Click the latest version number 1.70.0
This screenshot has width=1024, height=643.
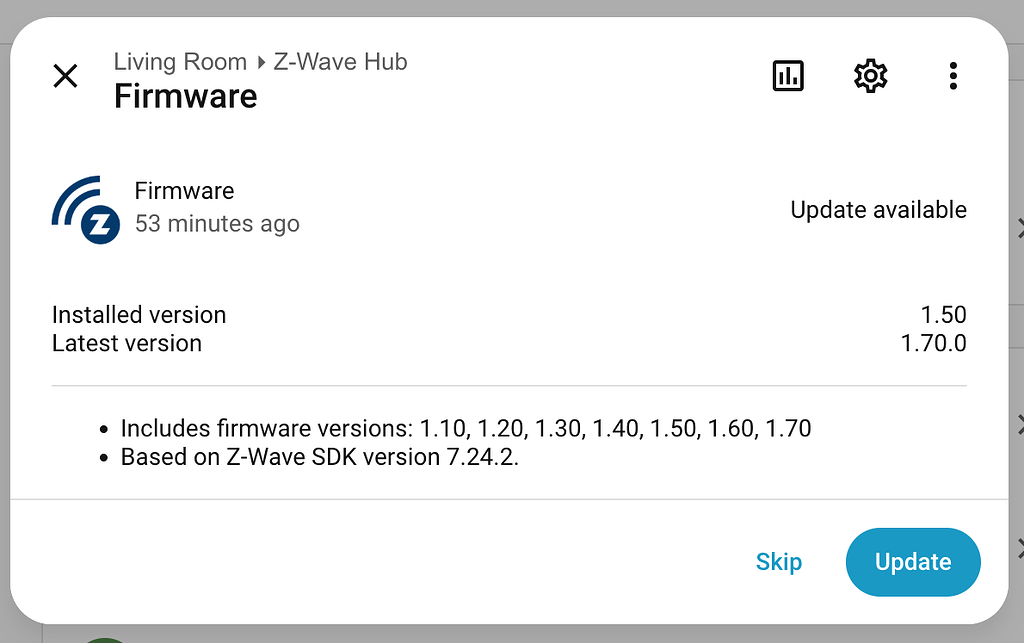[938, 343]
